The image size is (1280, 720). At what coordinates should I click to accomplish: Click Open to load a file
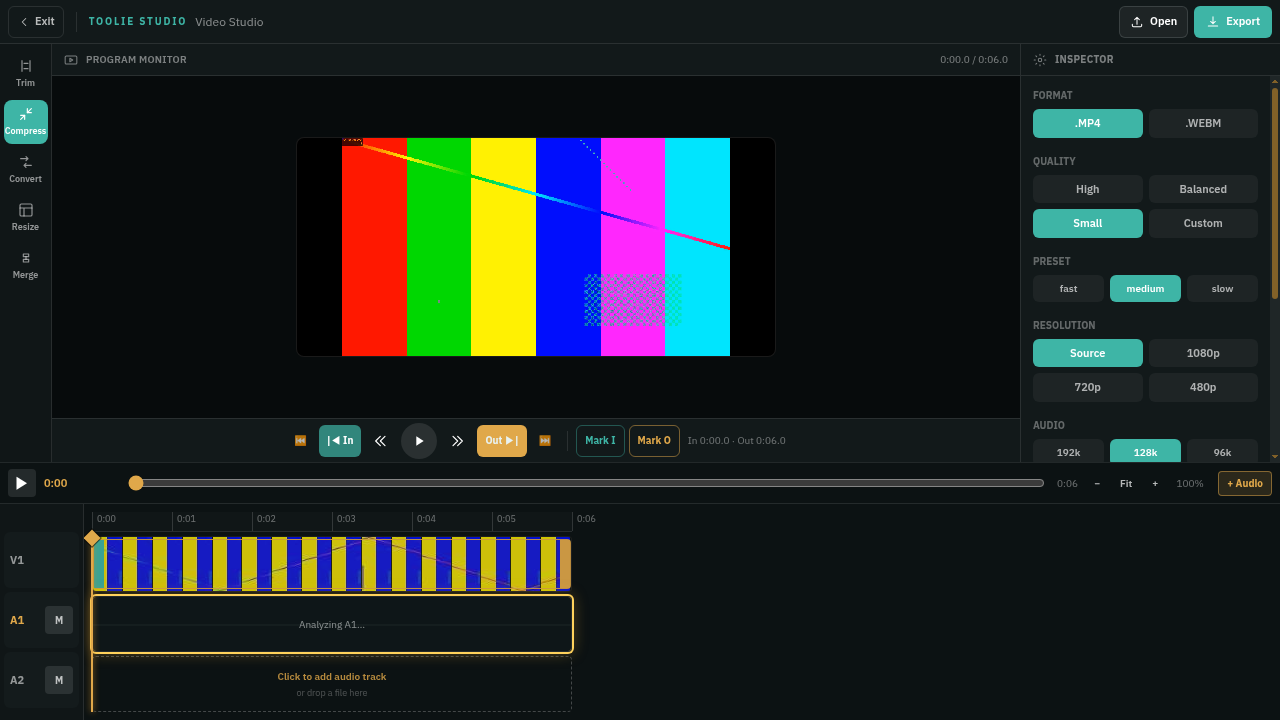pyautogui.click(x=1153, y=22)
